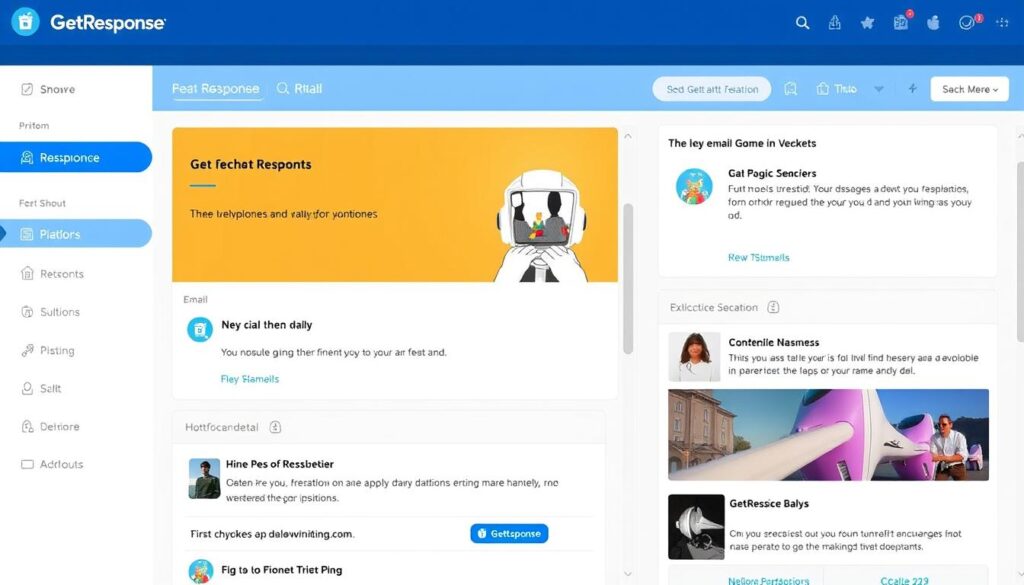Screen dimensions: 1024x585
Task: Open the chevron dropdown next to Thio
Action: tap(879, 89)
